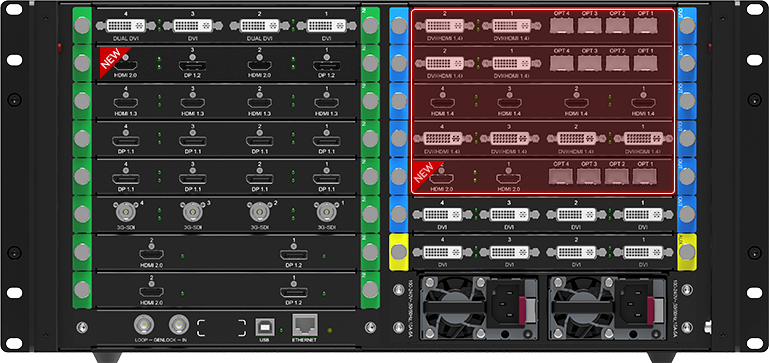Image resolution: width=769 pixels, height=363 pixels.
Task: Click the NEW-tagged HDMI 2.0 output port
Action: [x=442, y=179]
